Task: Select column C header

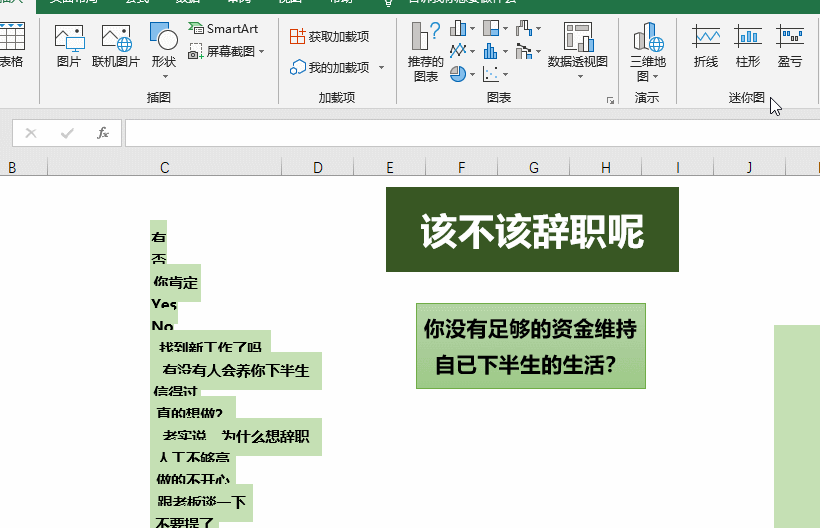Action: [x=164, y=167]
